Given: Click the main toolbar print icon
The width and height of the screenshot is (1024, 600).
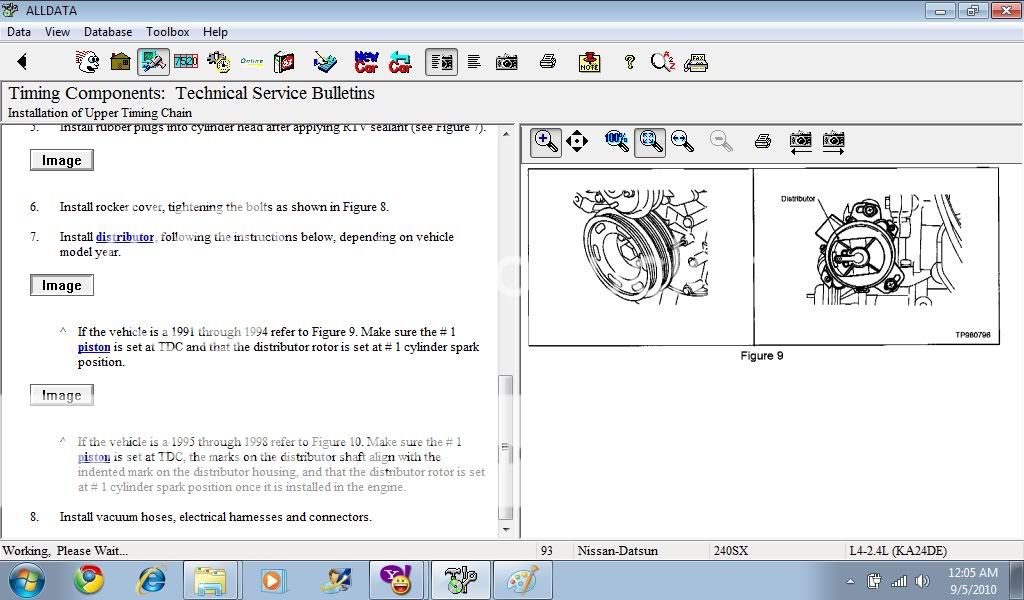Looking at the screenshot, I should (547, 62).
